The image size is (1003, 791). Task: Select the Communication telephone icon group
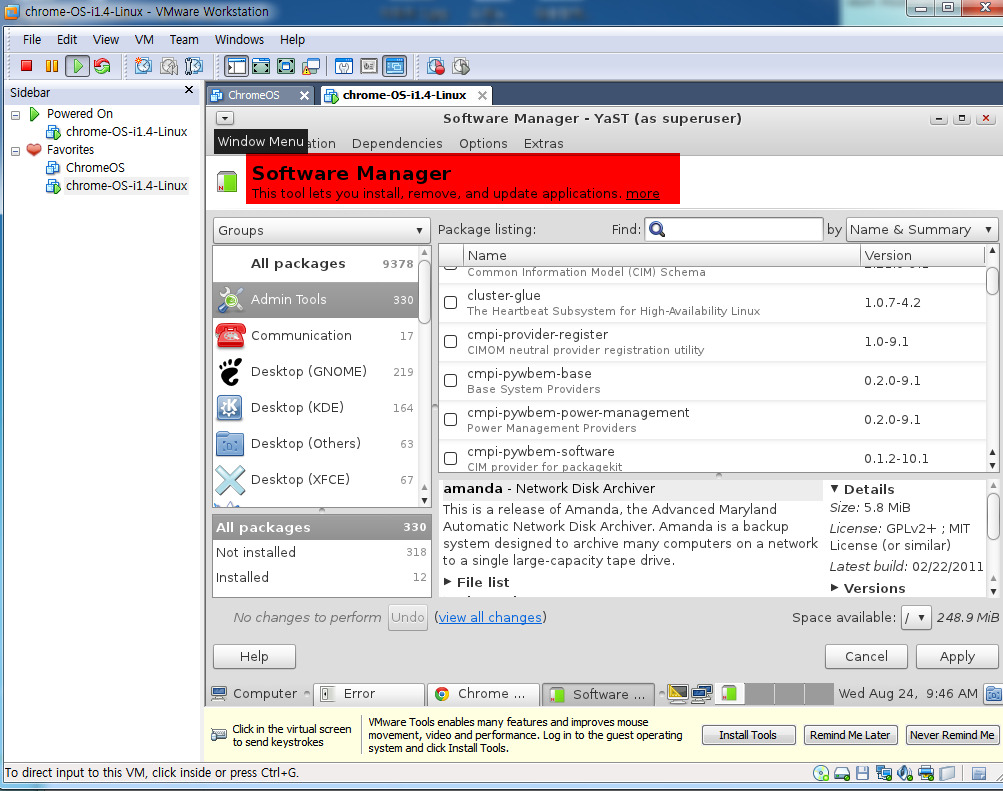click(x=230, y=336)
